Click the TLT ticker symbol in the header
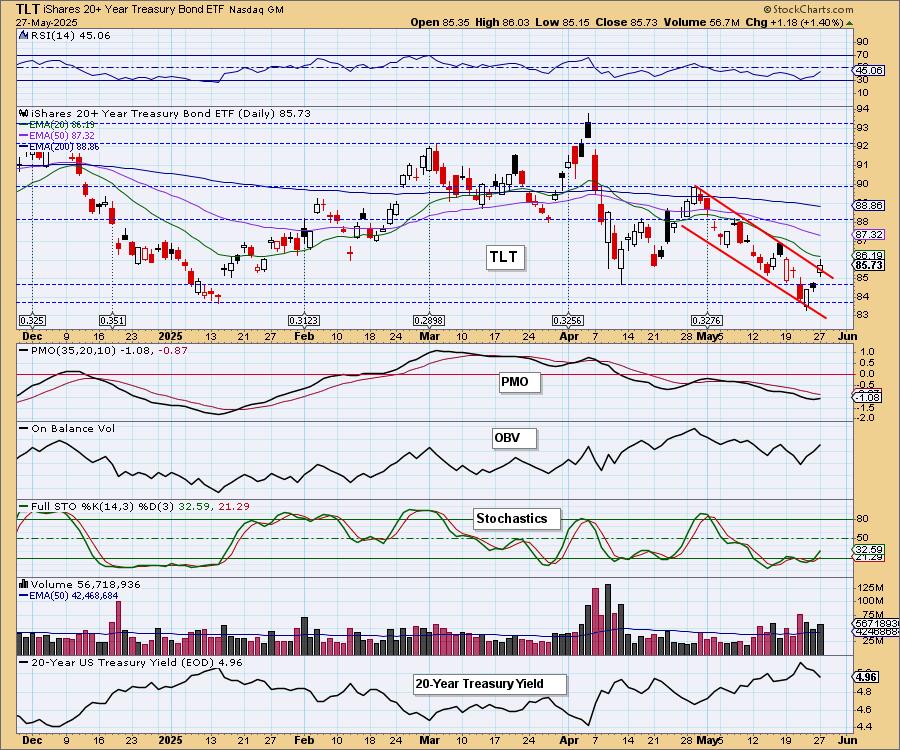Screen dimensions: 900x750 click(28, 9)
